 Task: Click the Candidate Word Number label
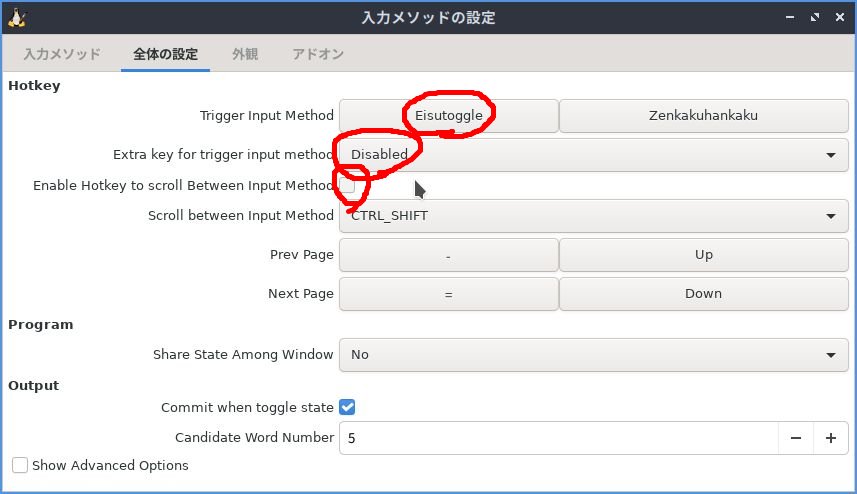(254, 438)
